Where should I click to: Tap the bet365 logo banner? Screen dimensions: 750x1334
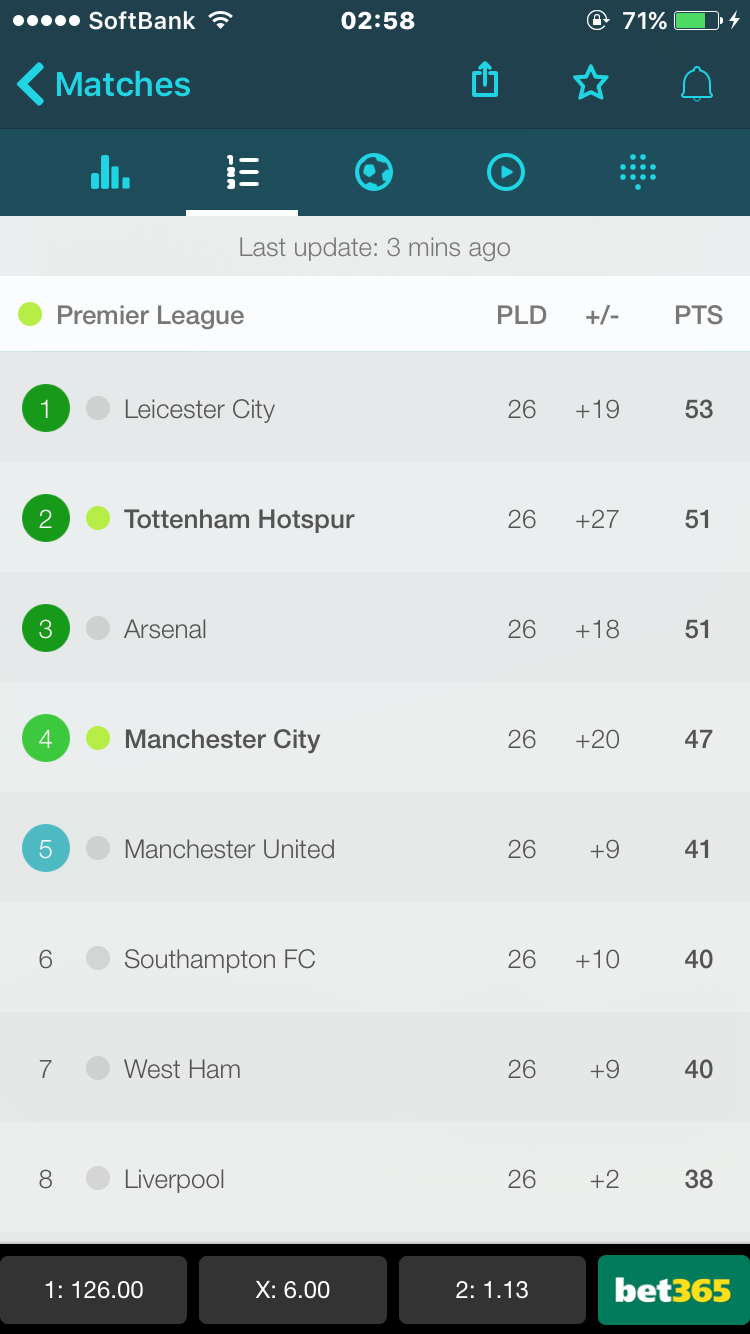pyautogui.click(x=673, y=1290)
